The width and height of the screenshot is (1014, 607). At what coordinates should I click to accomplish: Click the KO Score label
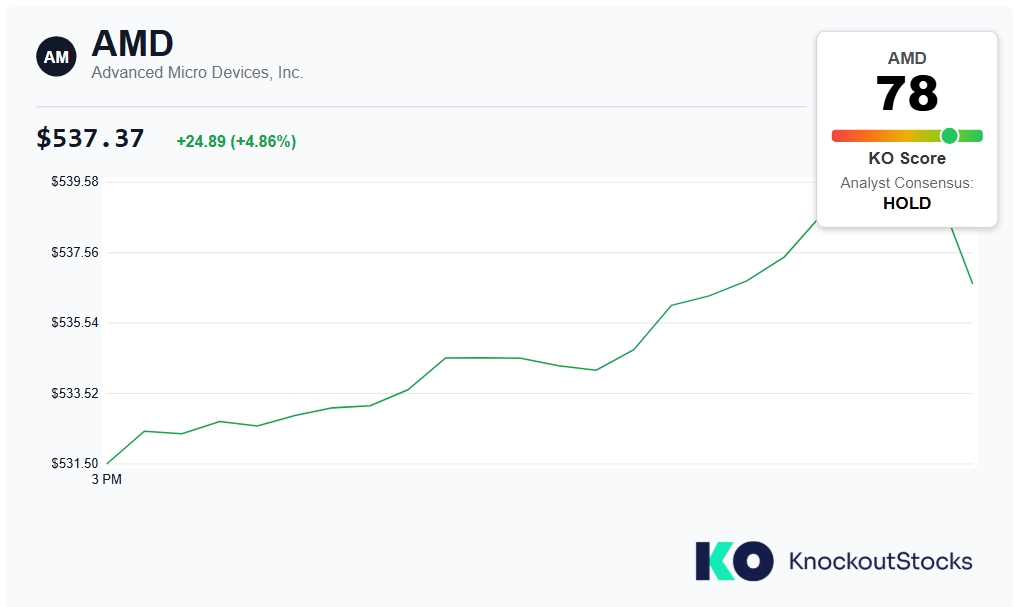click(x=907, y=158)
